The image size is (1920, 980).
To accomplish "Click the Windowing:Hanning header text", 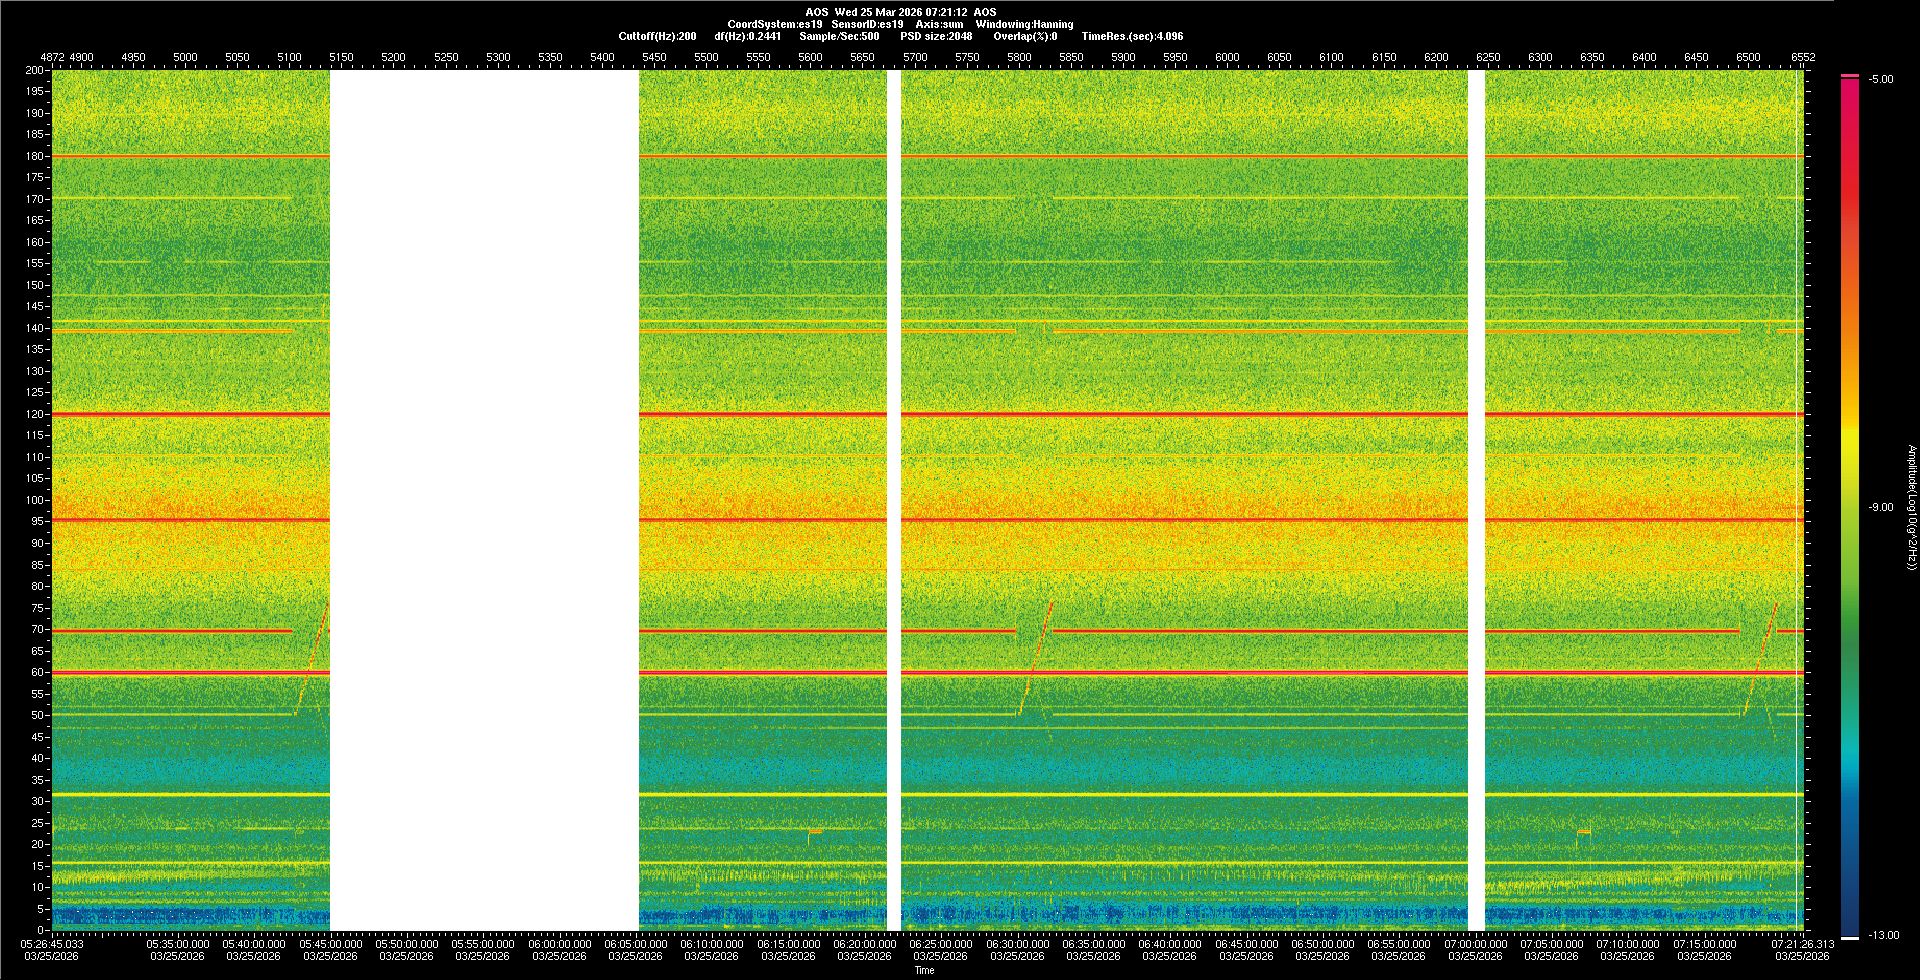I will click(1024, 24).
